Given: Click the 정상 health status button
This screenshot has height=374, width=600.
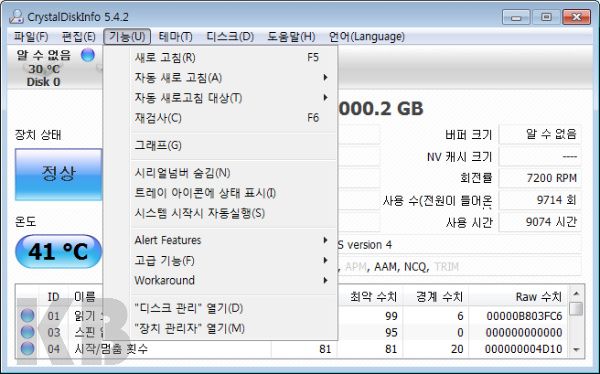Looking at the screenshot, I should [x=59, y=174].
